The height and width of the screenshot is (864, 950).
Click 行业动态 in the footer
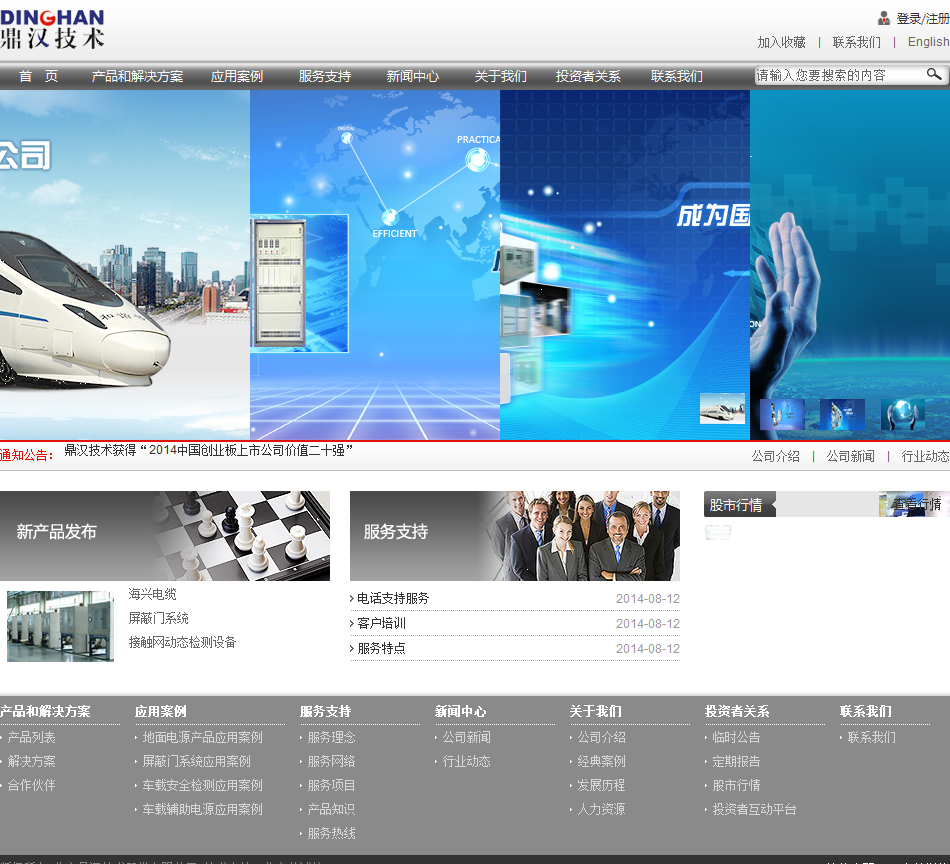point(467,762)
